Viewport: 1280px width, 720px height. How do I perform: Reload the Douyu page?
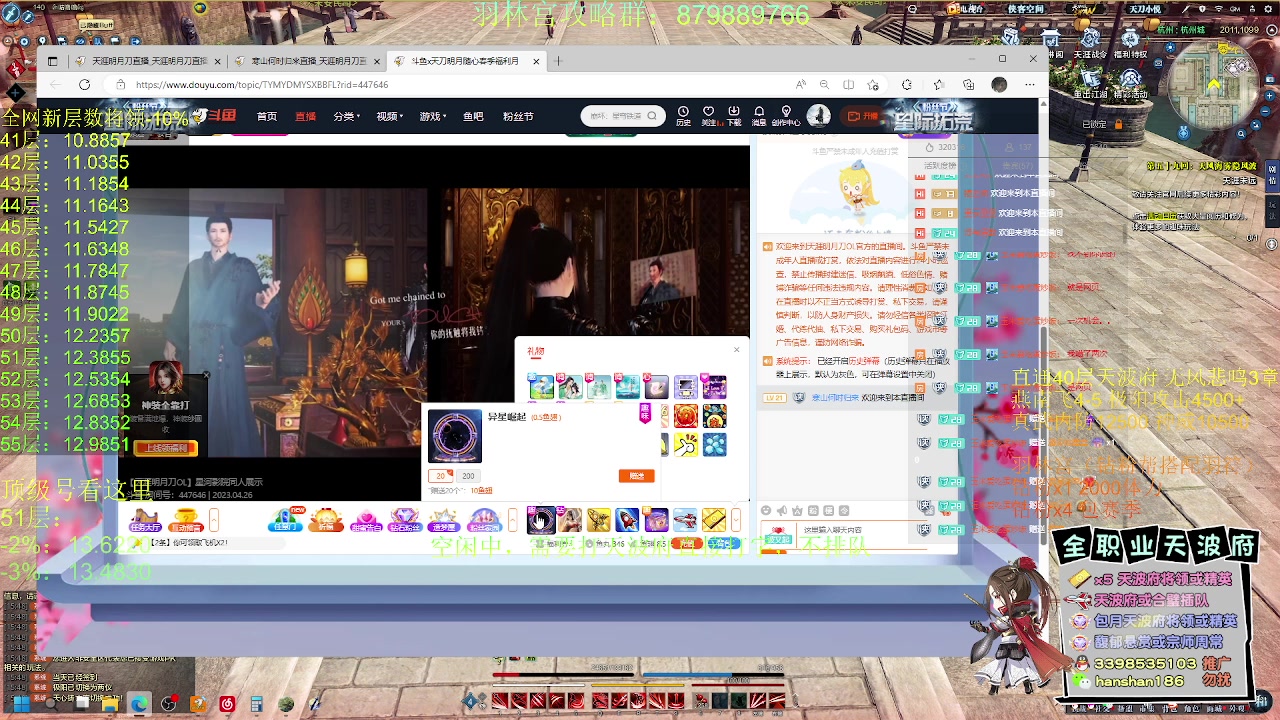pyautogui.click(x=84, y=85)
